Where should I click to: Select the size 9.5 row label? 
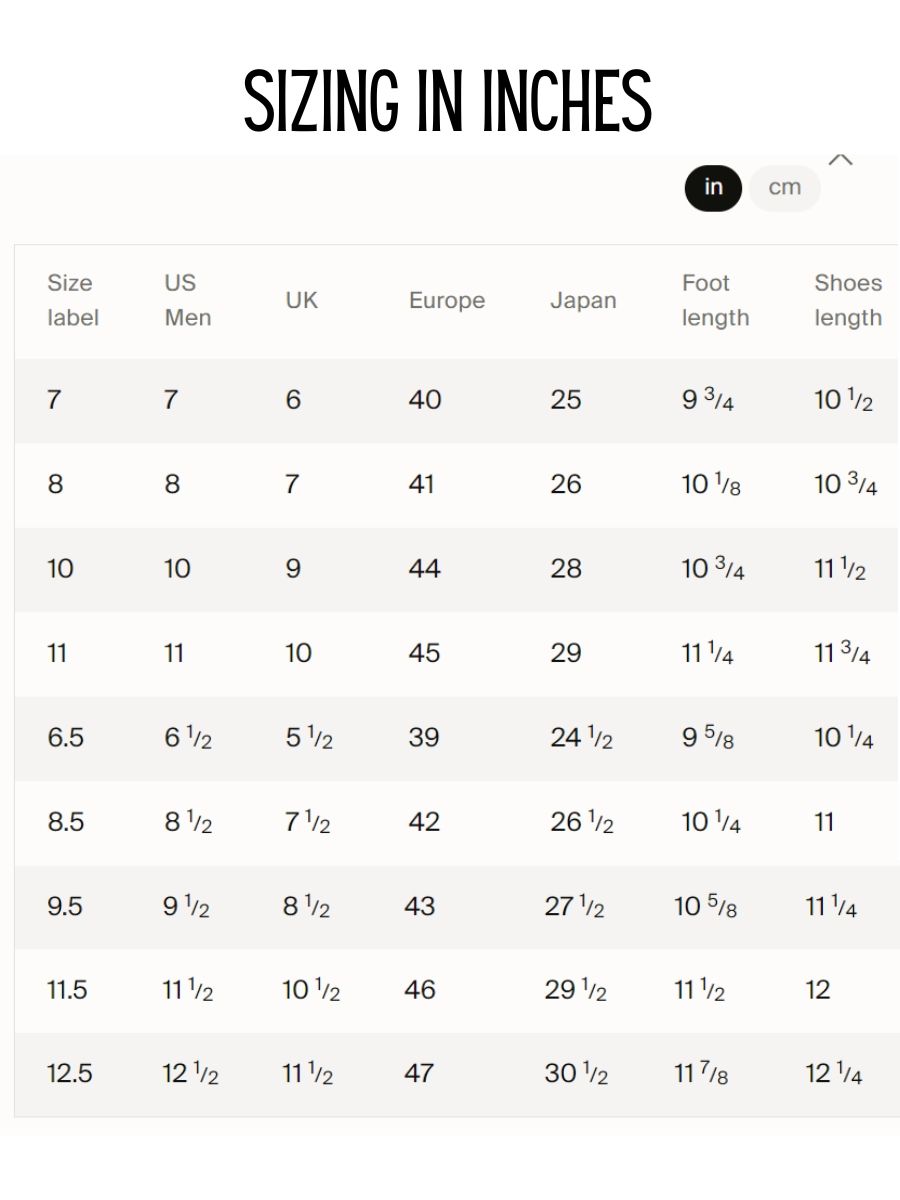[x=64, y=907]
